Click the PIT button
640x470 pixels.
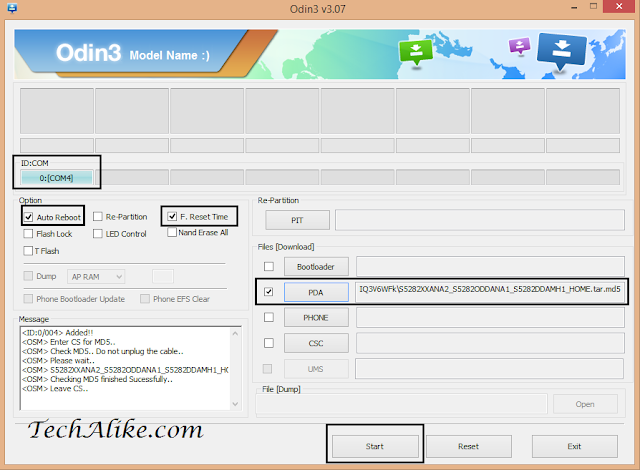(x=297, y=220)
